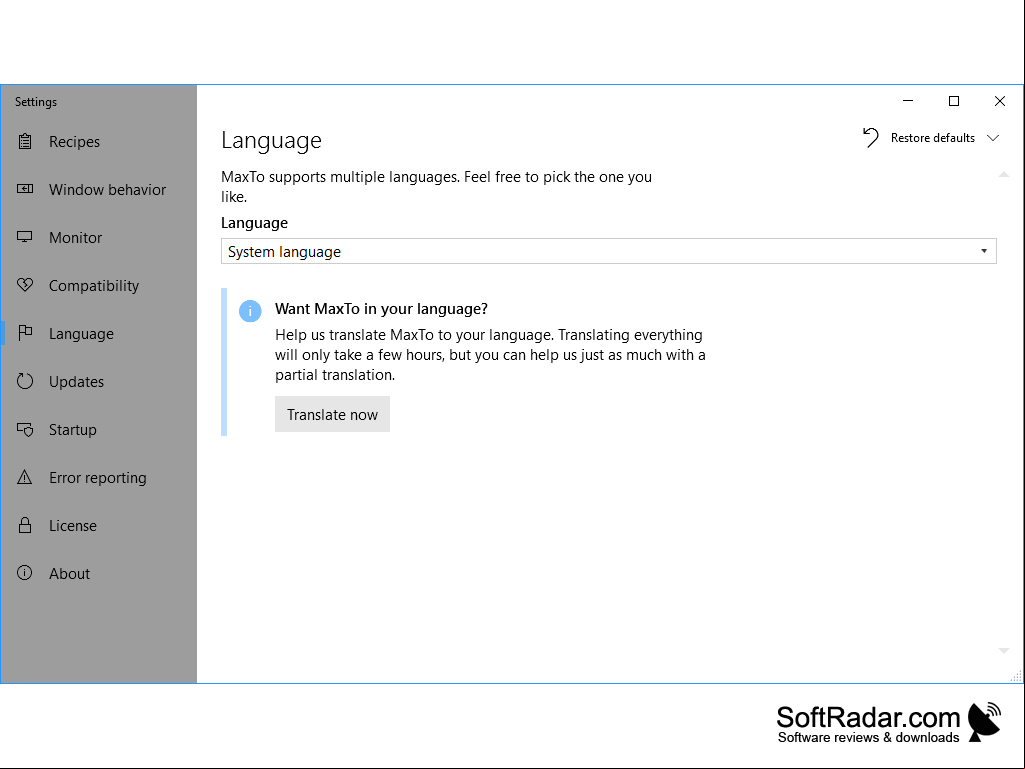Expand the Restore defaults chevron
The height and width of the screenshot is (769, 1025).
point(993,138)
